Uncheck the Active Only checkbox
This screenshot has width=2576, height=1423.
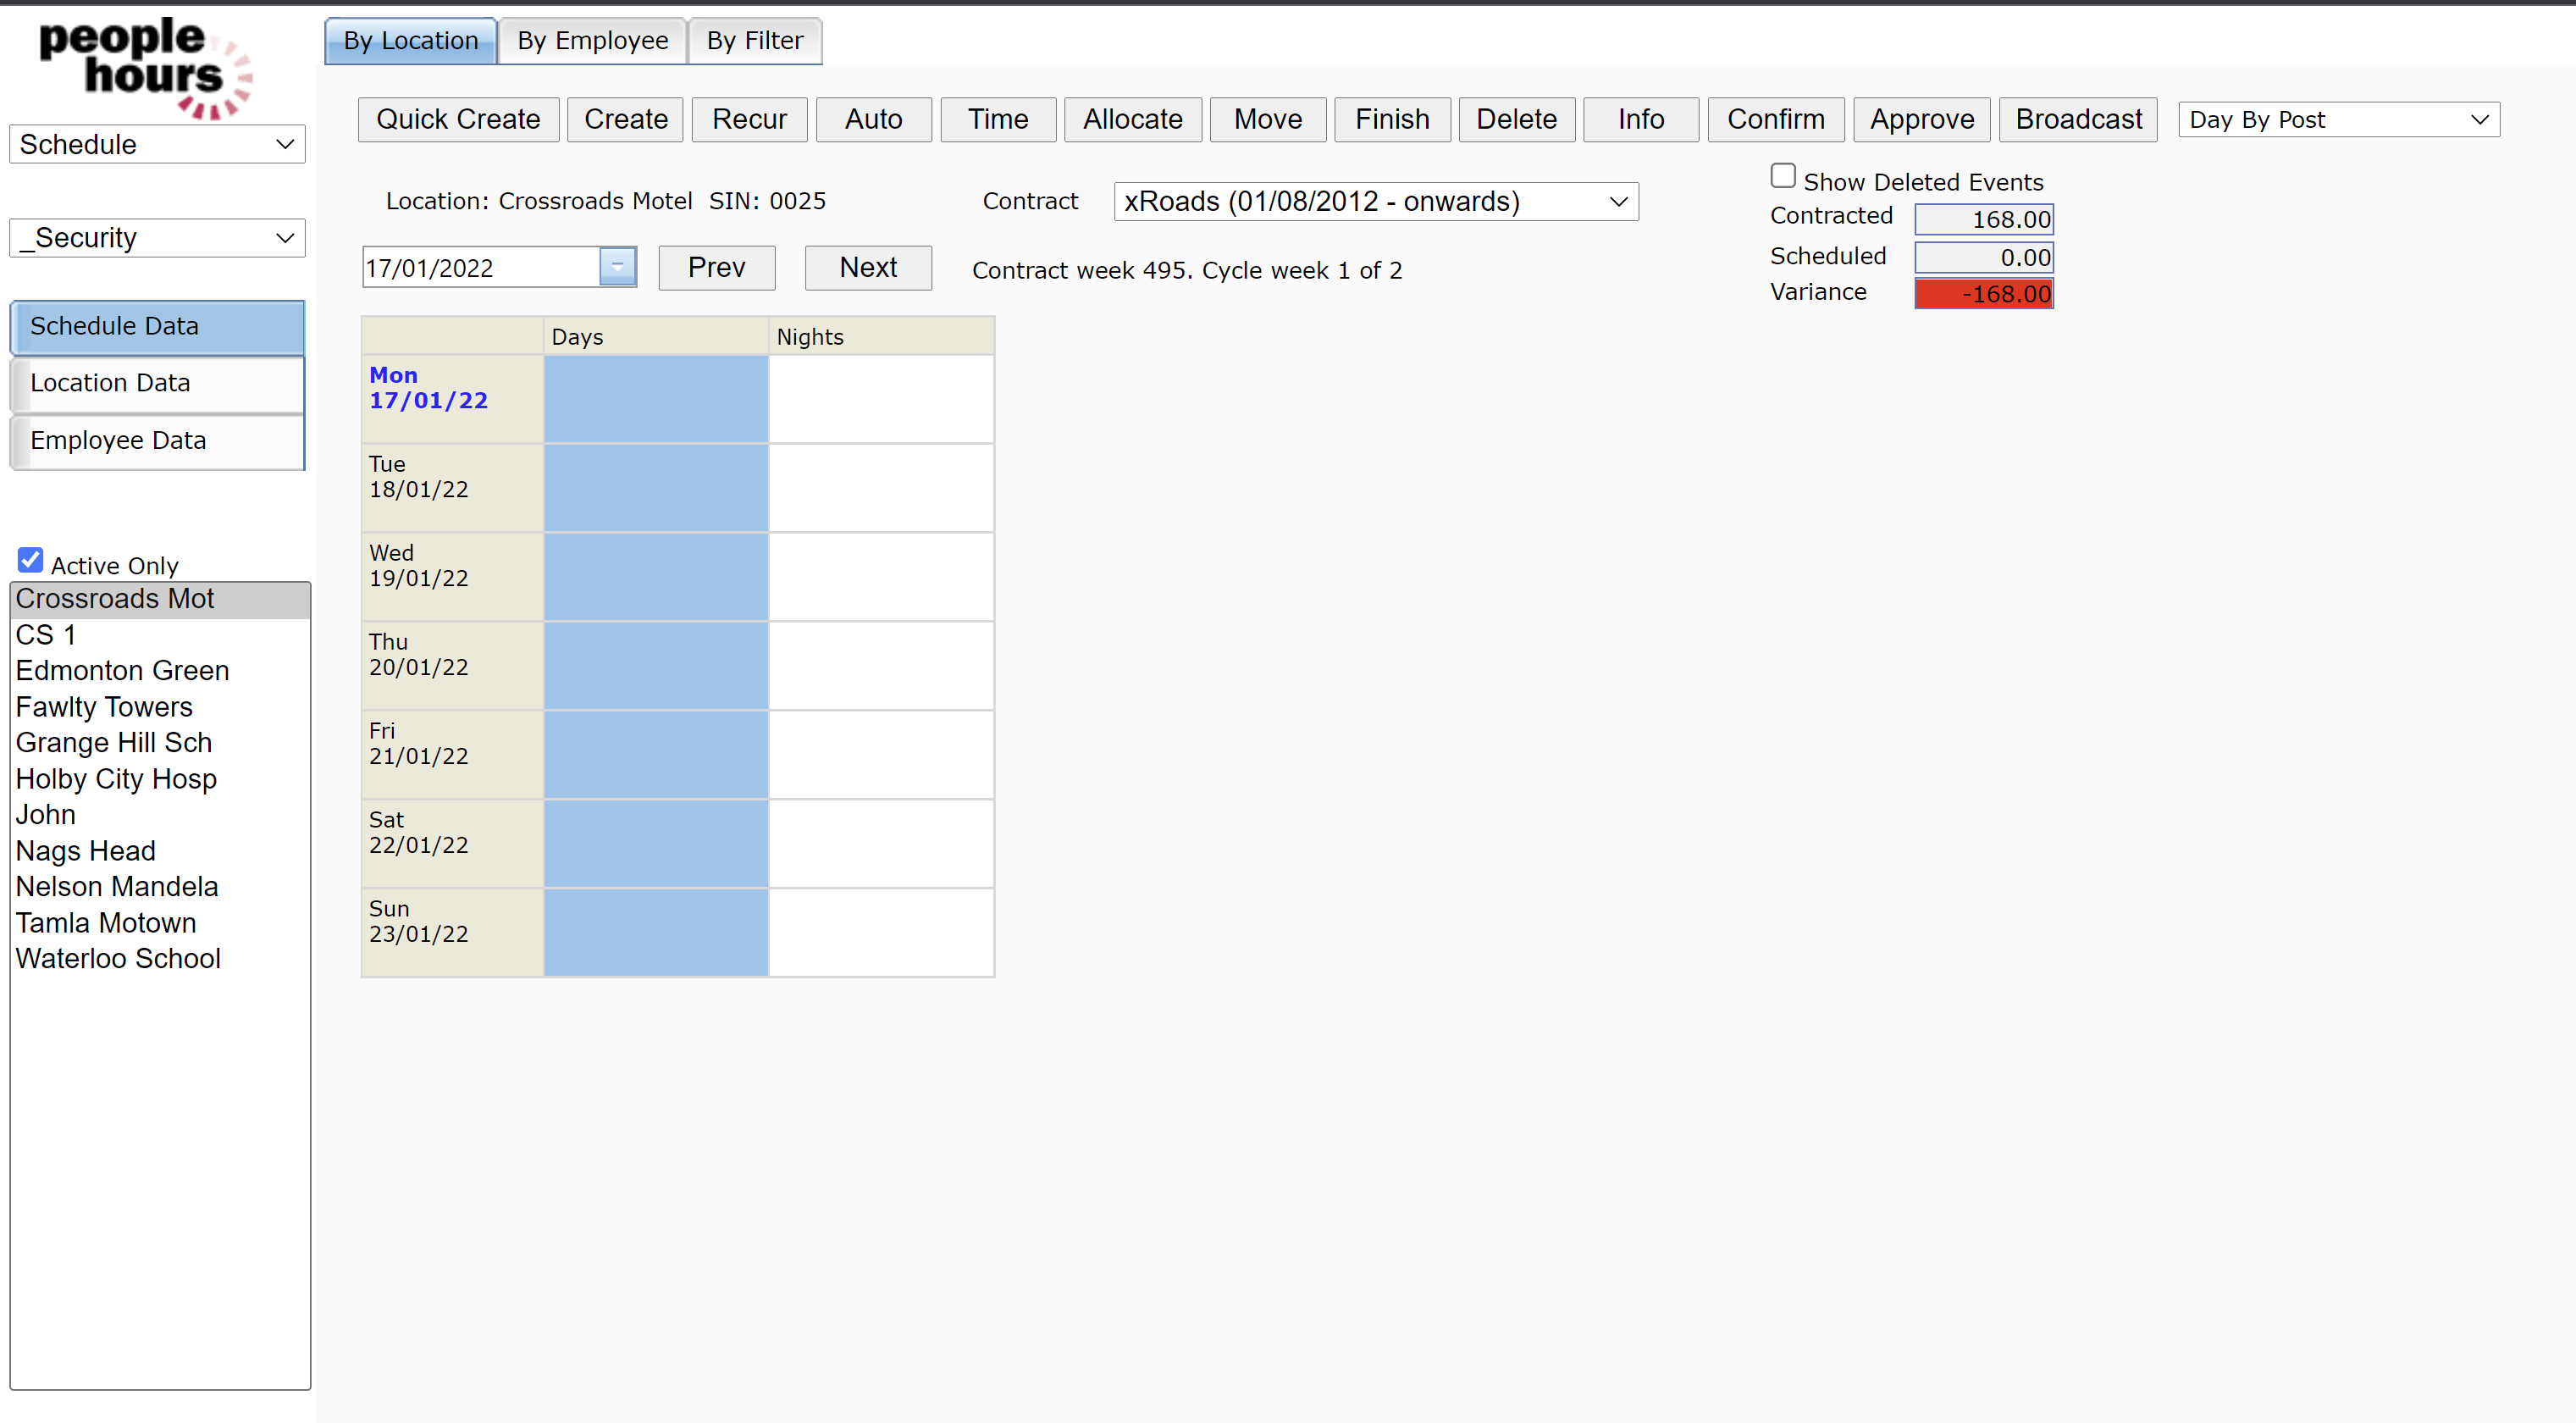(x=30, y=560)
